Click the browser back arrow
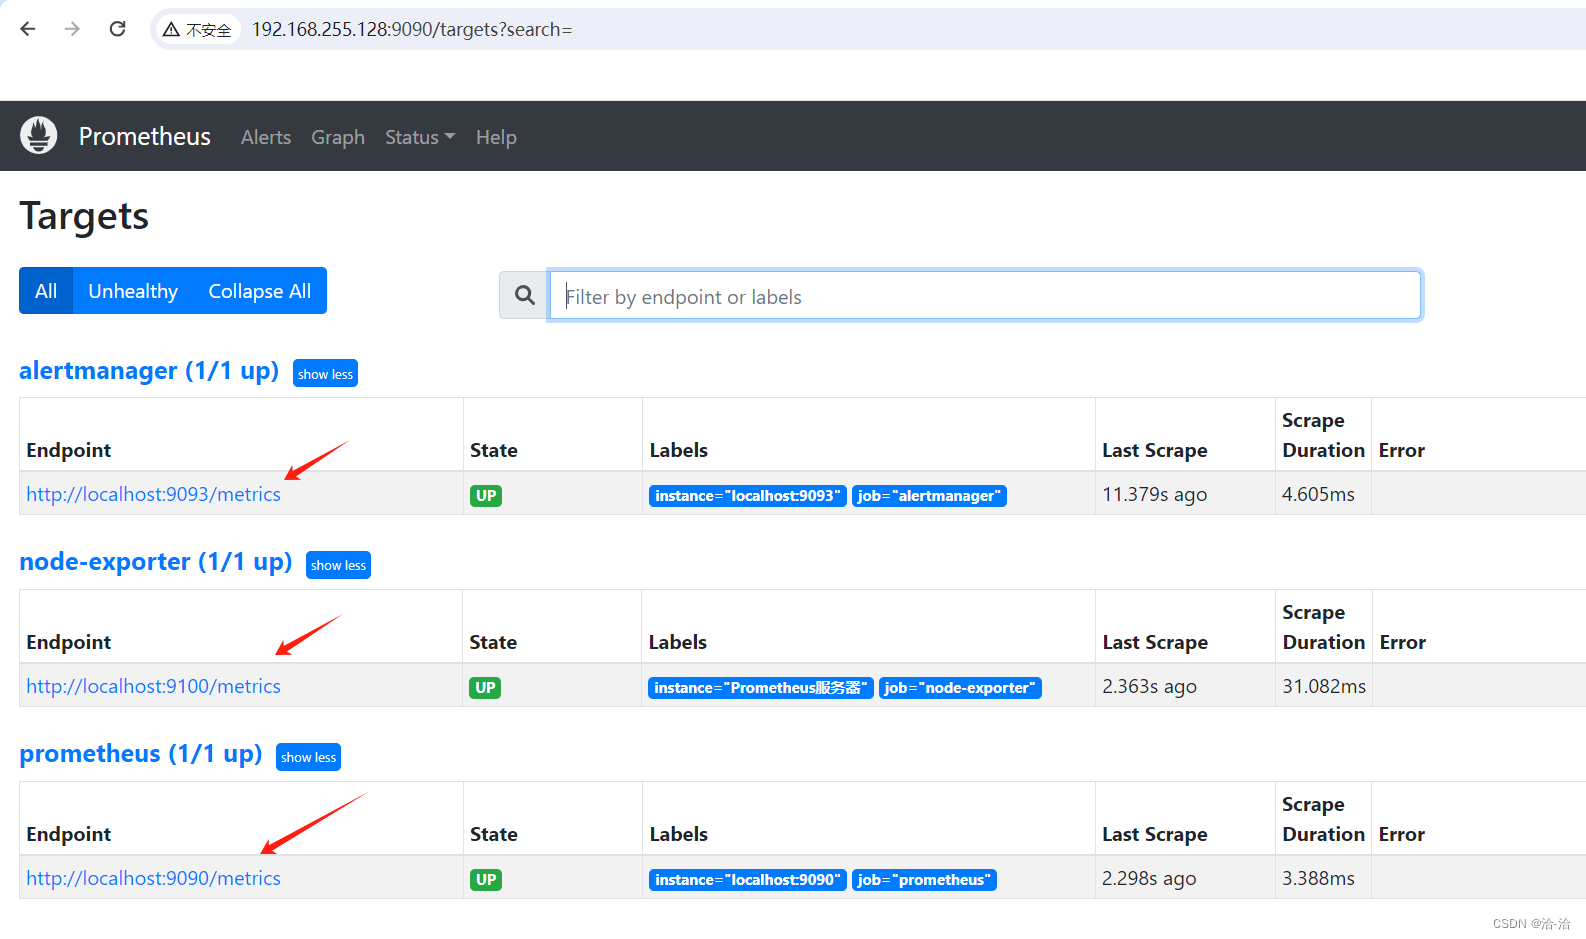1586x939 pixels. 28,29
